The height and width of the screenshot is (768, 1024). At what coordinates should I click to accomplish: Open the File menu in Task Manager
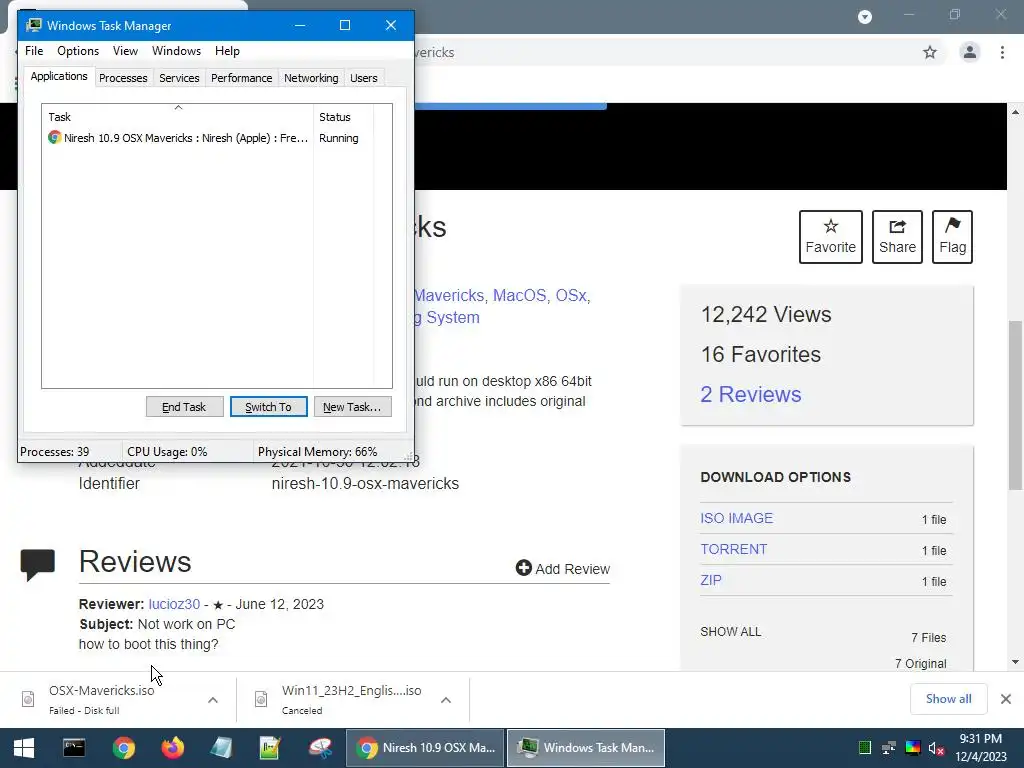34,51
